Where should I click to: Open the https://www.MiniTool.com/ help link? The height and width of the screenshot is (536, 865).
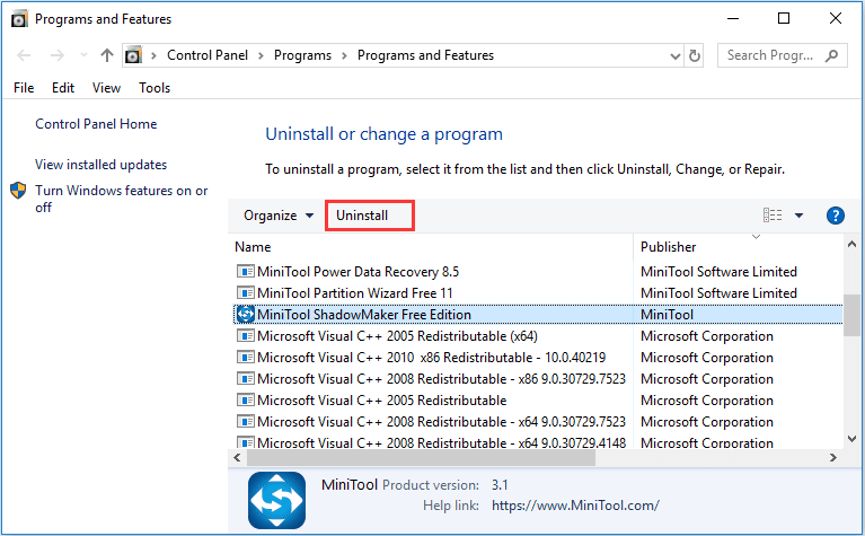(x=575, y=505)
